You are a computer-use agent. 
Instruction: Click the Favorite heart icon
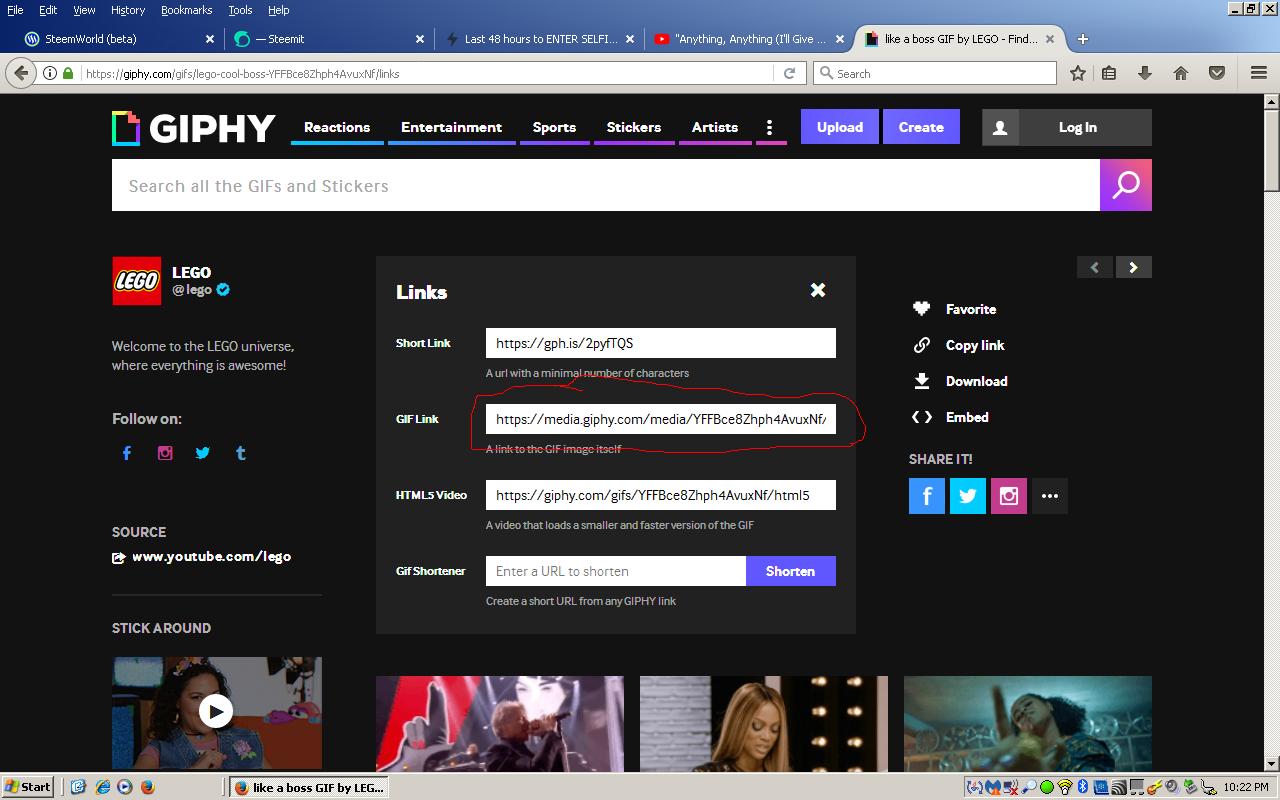point(922,309)
